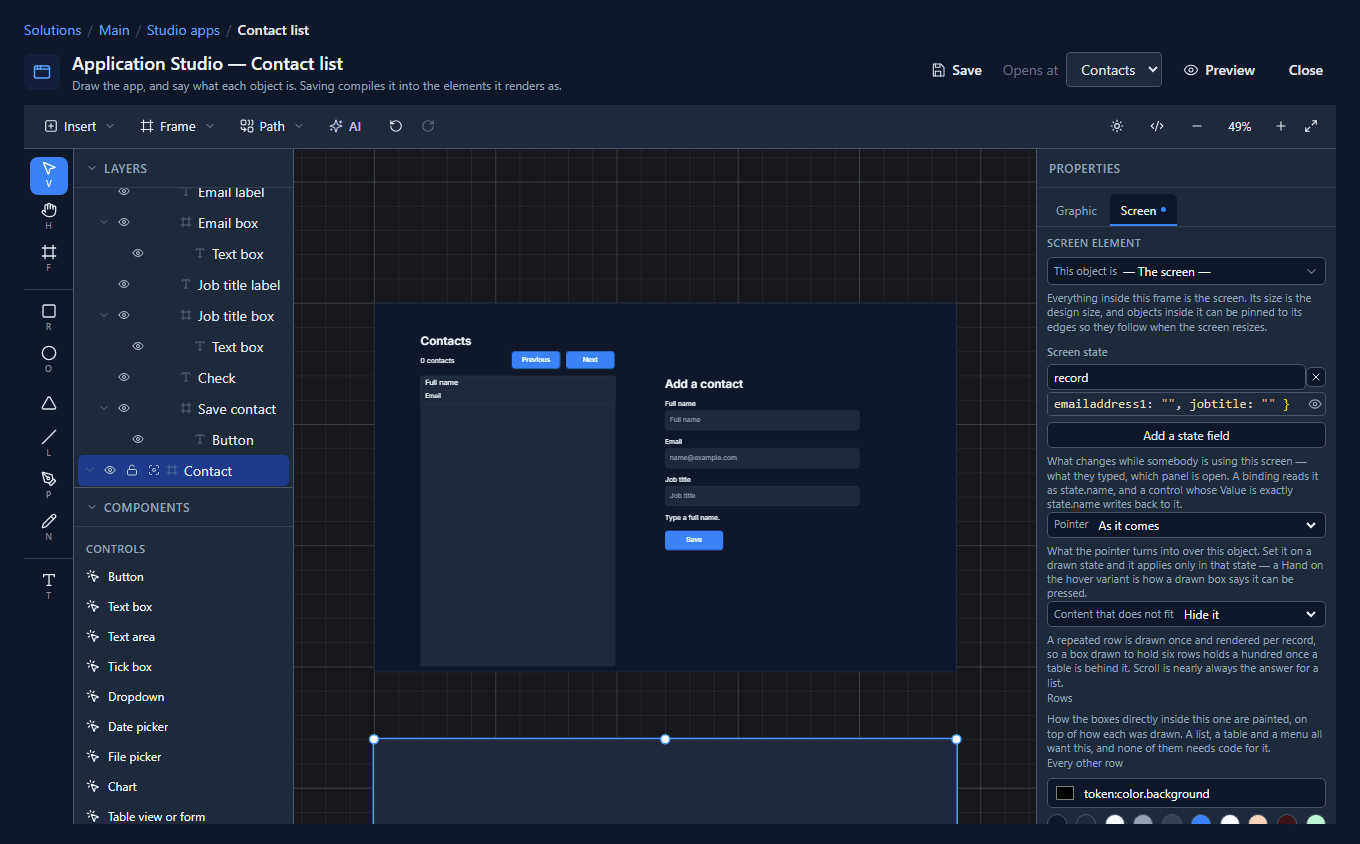1360x844 pixels.
Task: Redo the undone change
Action: [x=428, y=126]
